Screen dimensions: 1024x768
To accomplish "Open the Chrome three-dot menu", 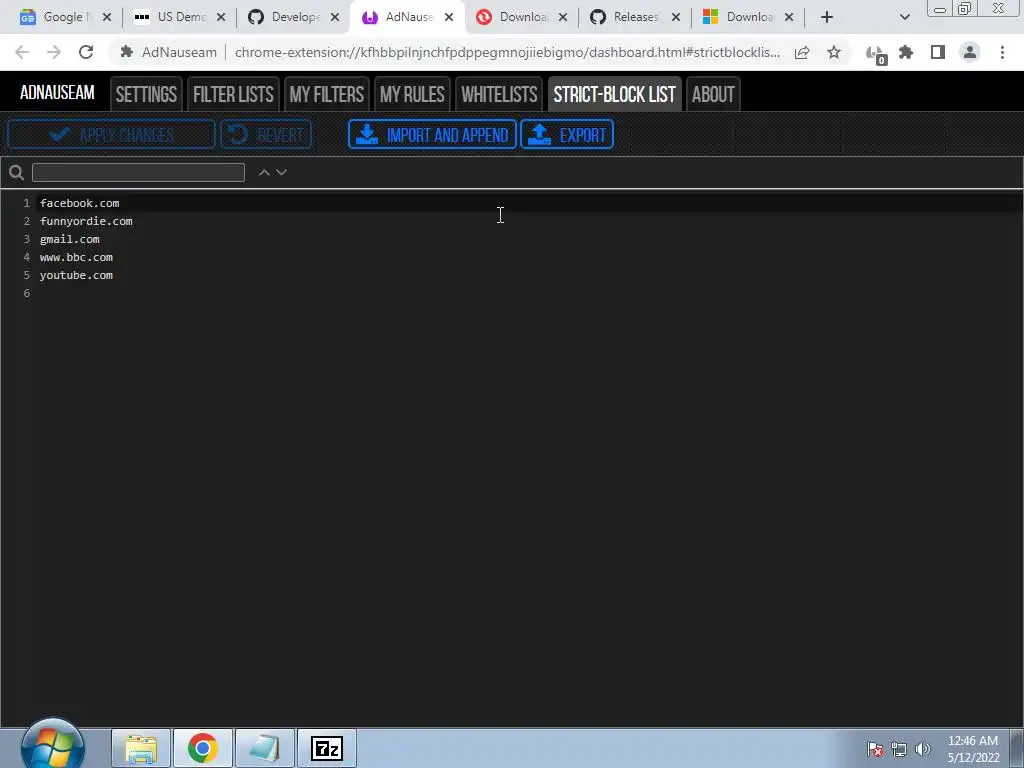I will click(1002, 52).
